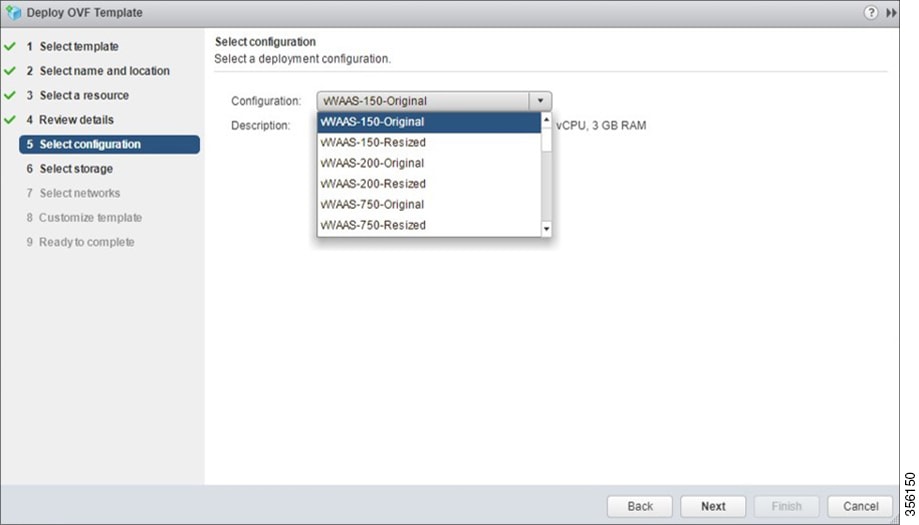Click the 'Description:' label

(x=261, y=125)
